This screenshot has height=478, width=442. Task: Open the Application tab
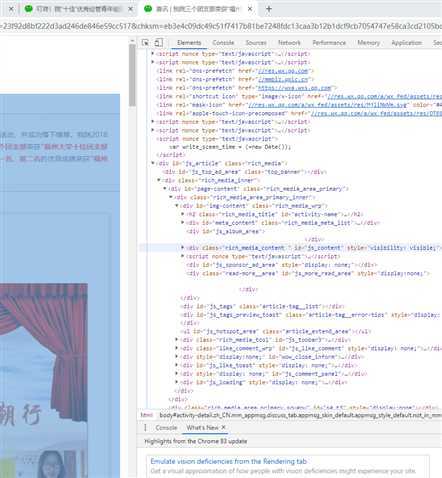pyautogui.click(x=406, y=43)
